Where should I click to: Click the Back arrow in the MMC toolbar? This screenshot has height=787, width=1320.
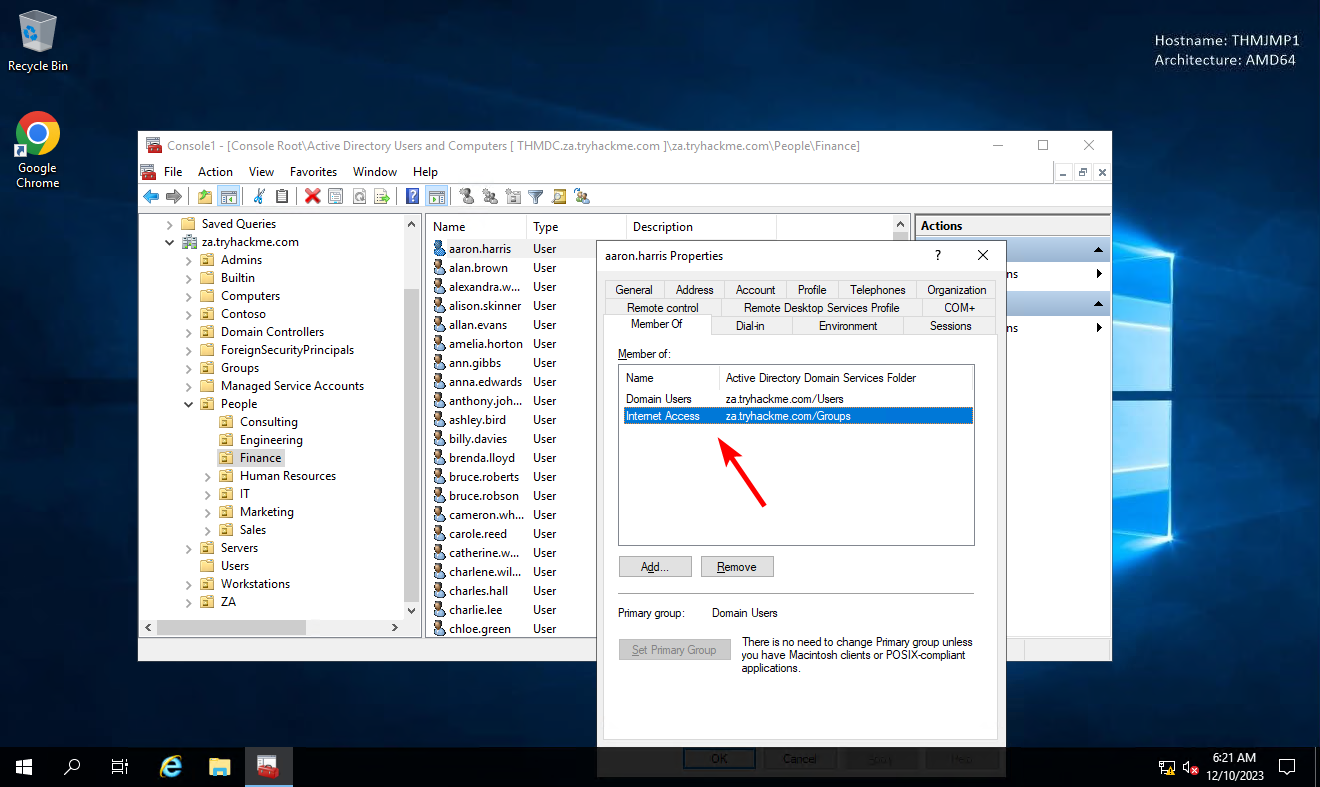(151, 197)
